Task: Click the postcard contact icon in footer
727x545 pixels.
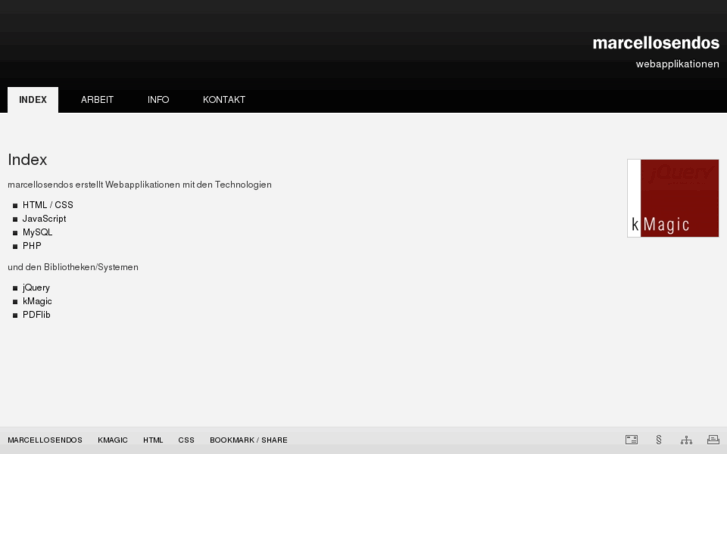Action: (x=631, y=440)
